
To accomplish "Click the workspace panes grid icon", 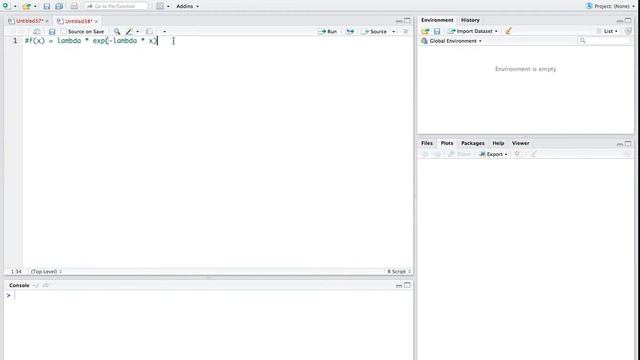I will (160, 6).
